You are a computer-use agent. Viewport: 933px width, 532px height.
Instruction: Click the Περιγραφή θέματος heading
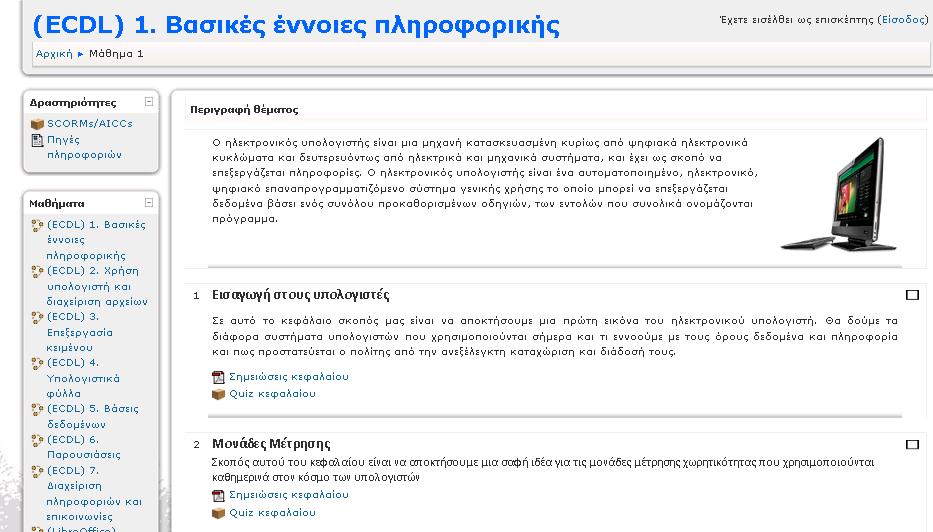click(244, 109)
